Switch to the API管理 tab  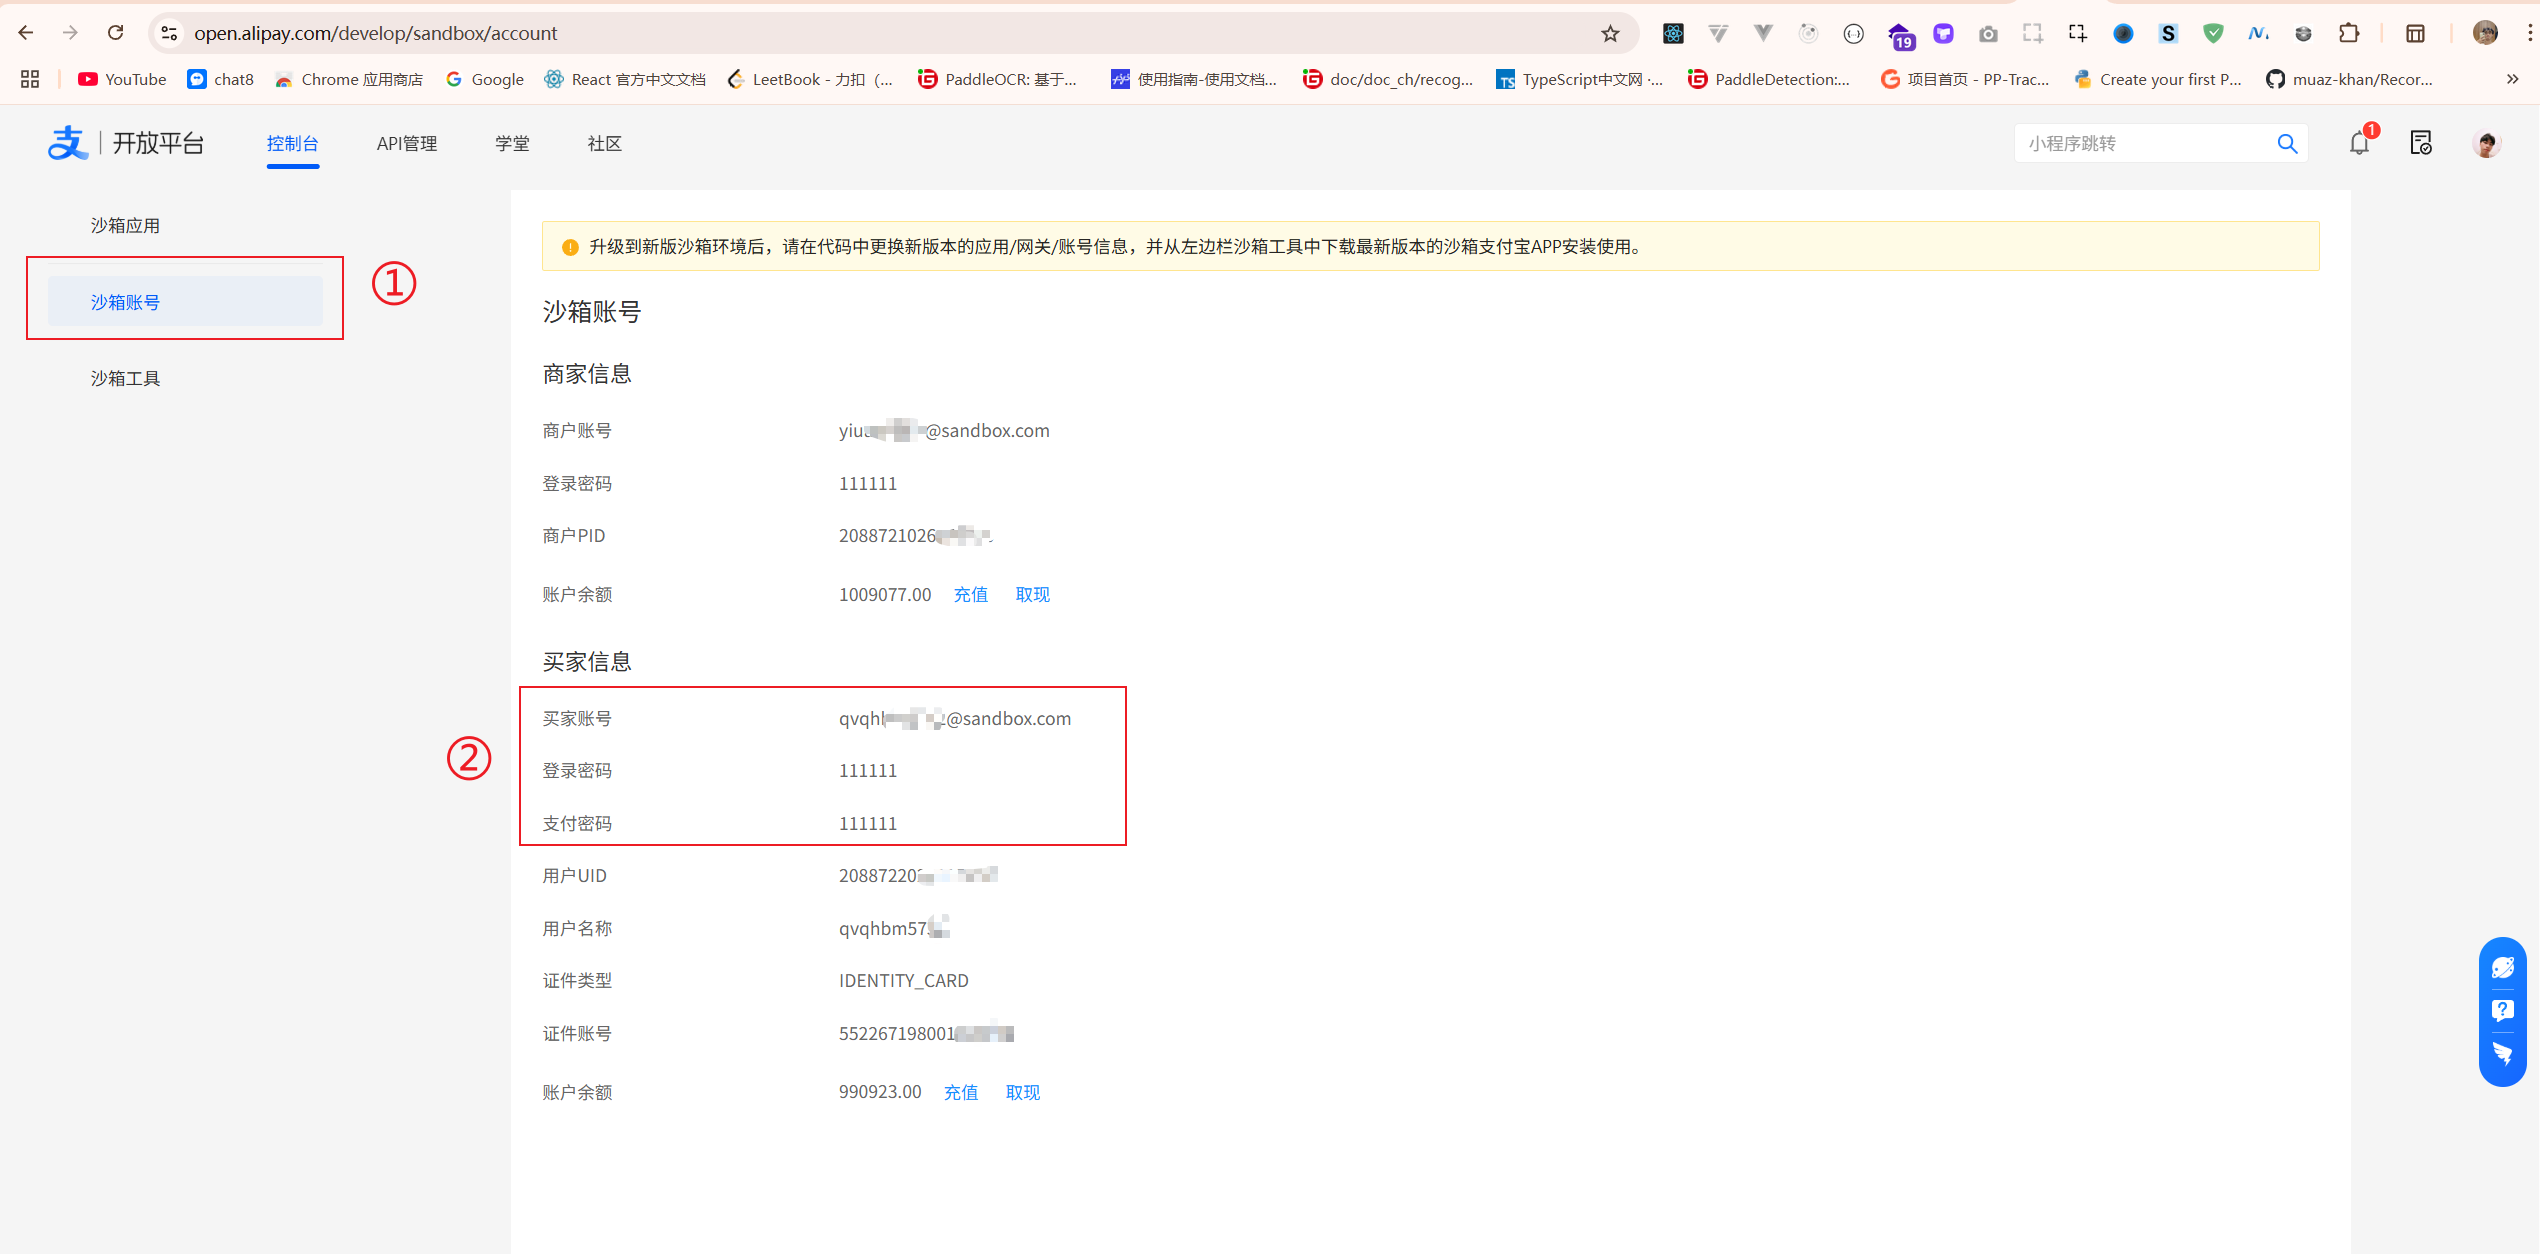[x=407, y=143]
